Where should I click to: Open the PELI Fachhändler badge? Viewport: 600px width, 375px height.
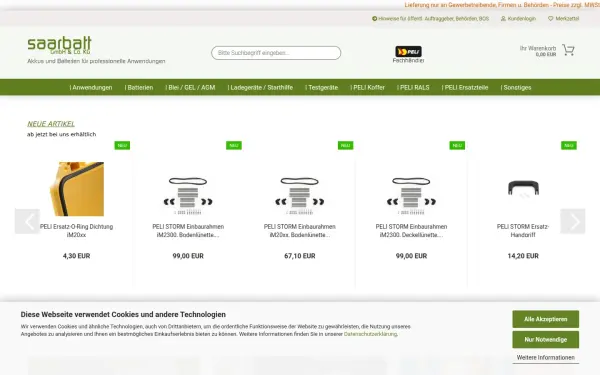[408, 54]
